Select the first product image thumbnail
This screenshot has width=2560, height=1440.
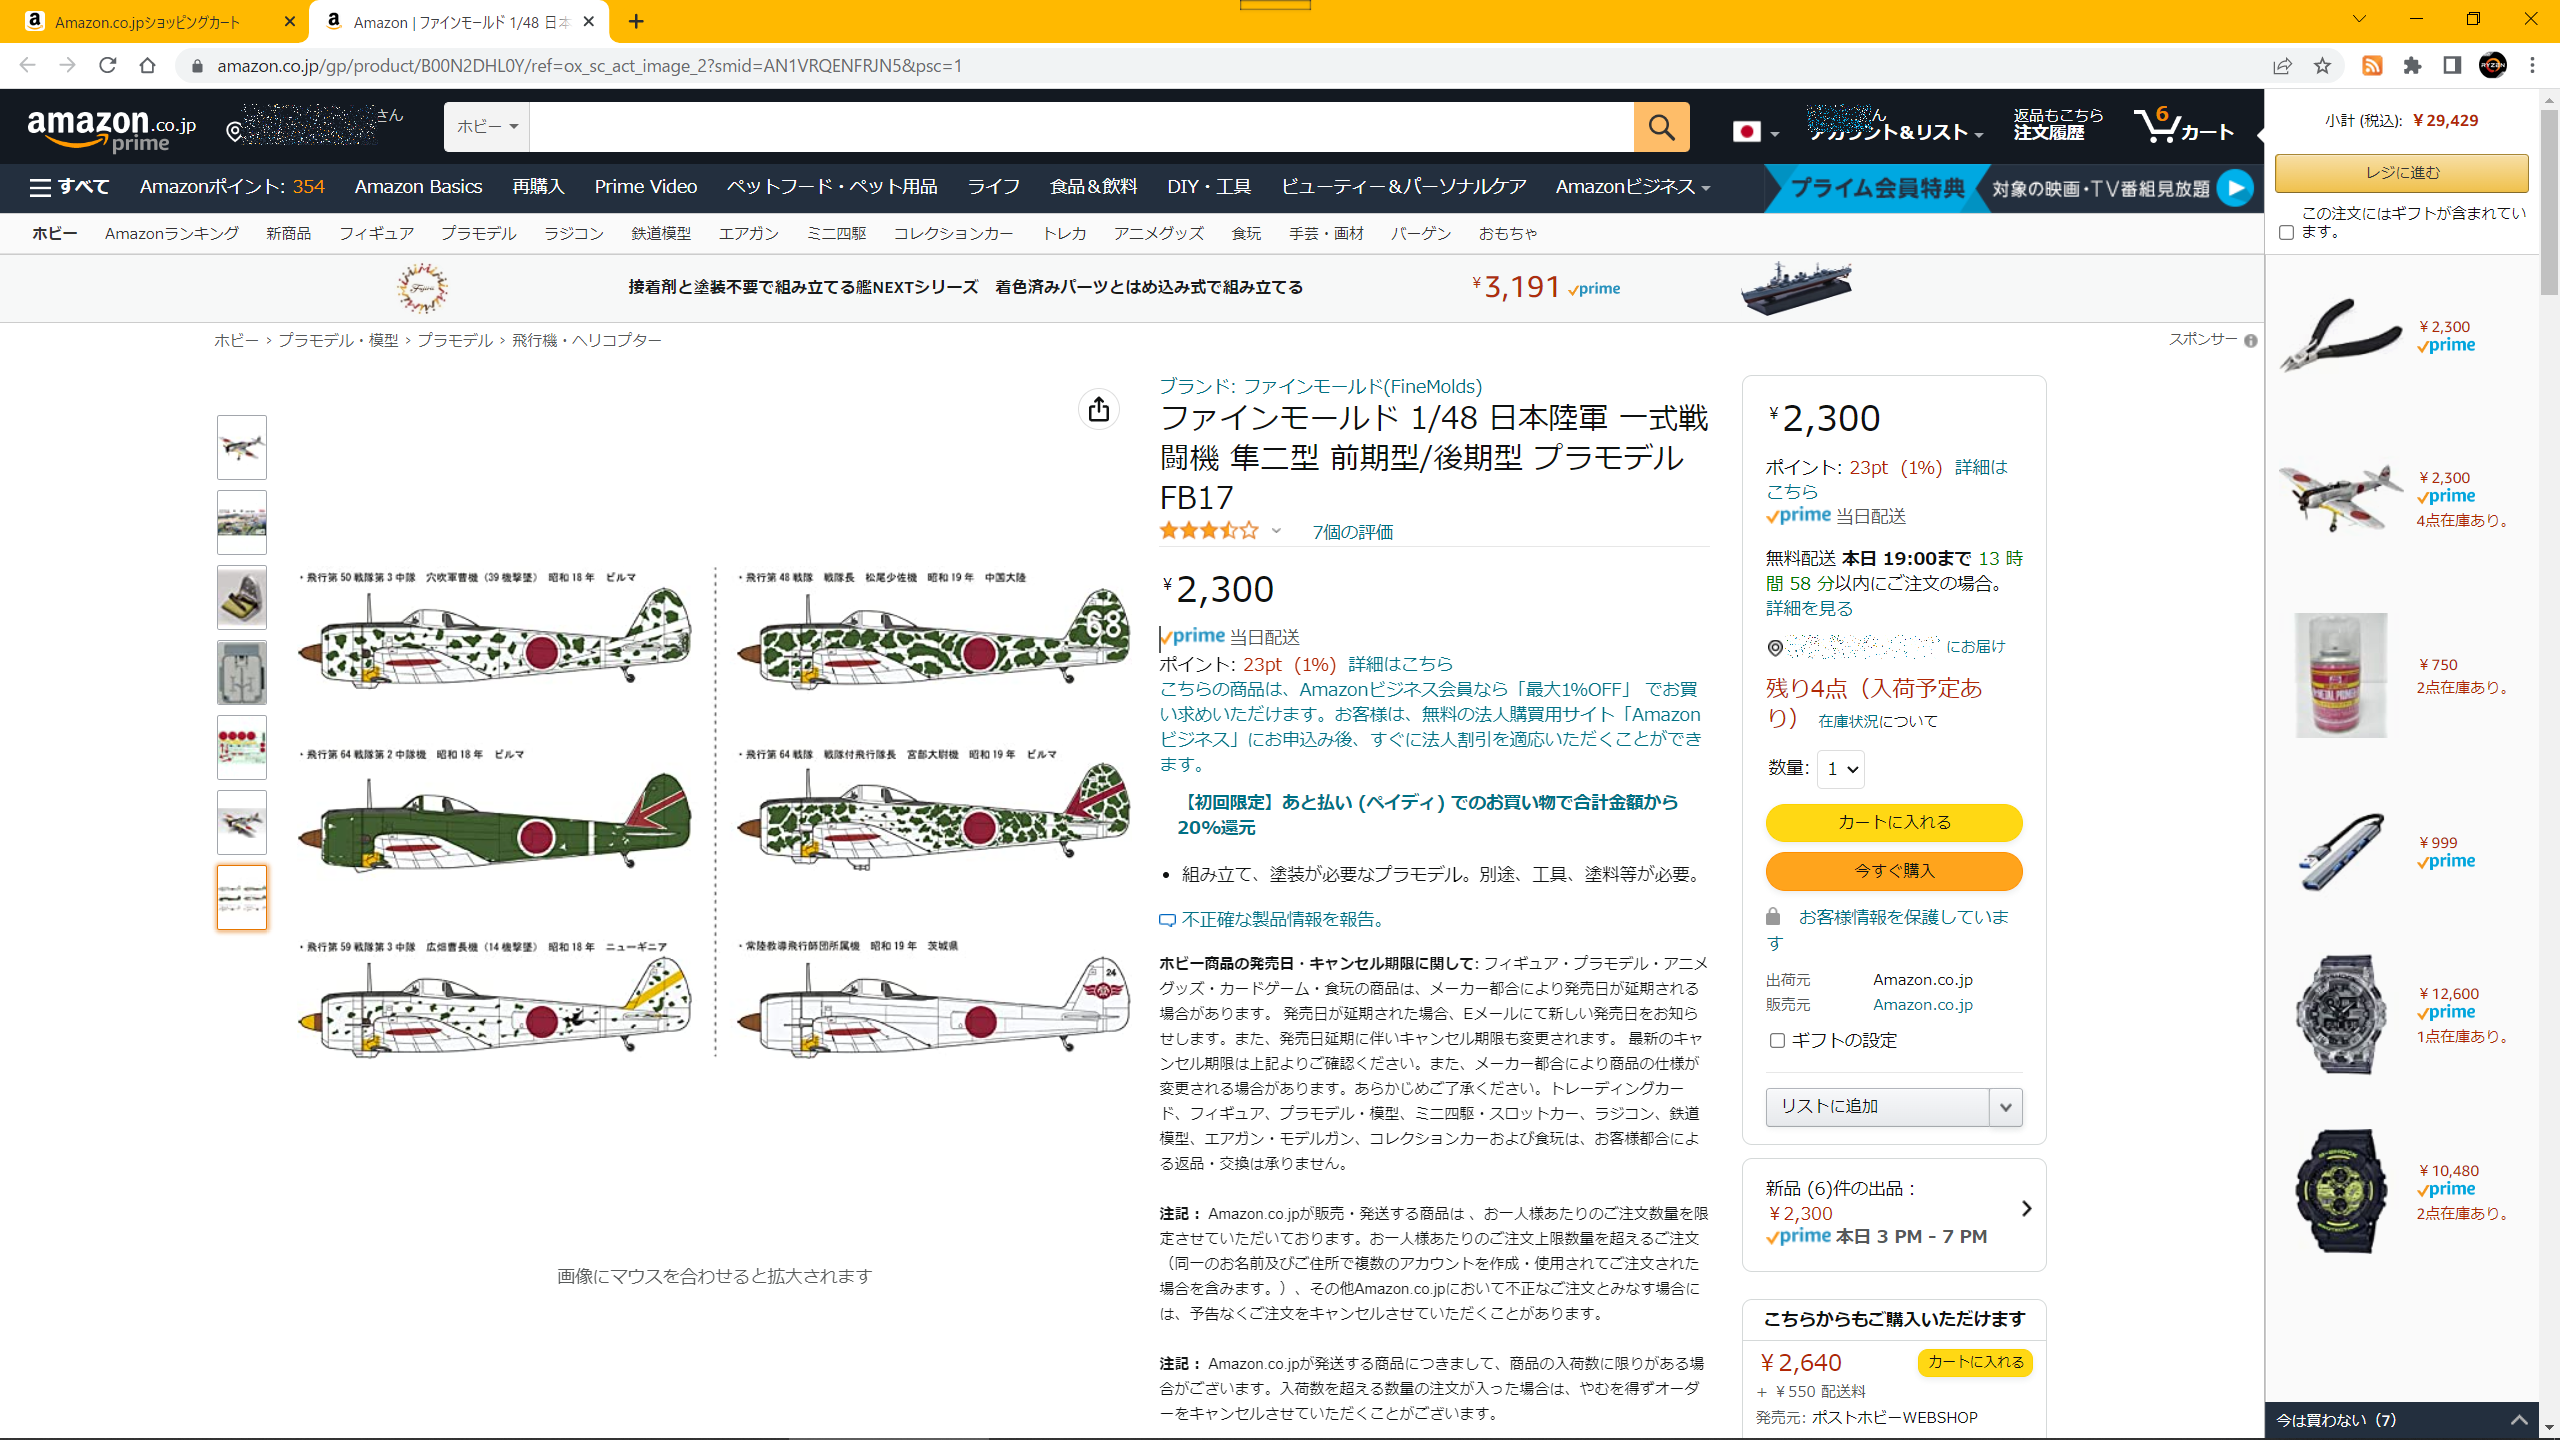[242, 447]
